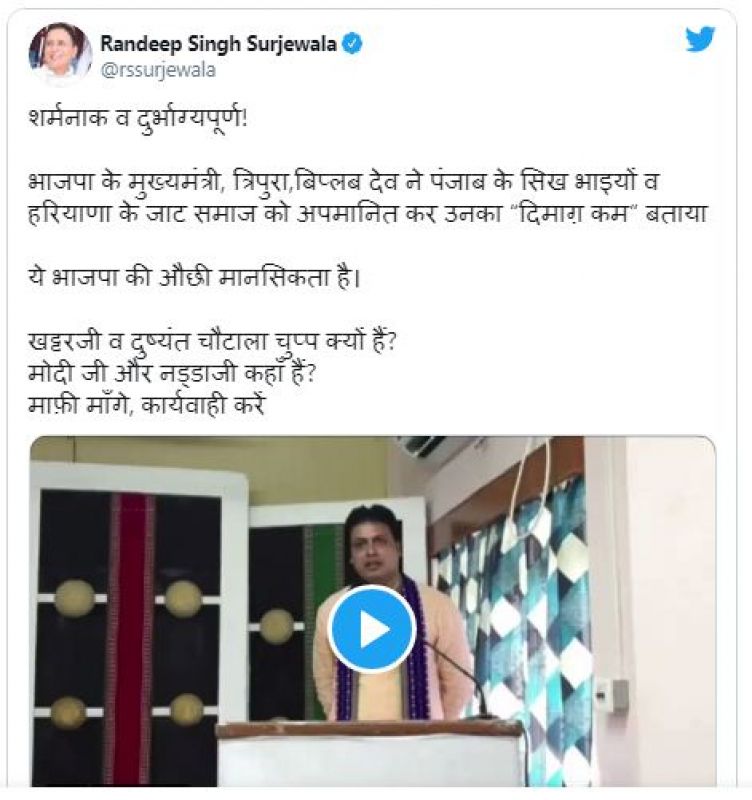Click the wooden podium in the video

point(371,754)
